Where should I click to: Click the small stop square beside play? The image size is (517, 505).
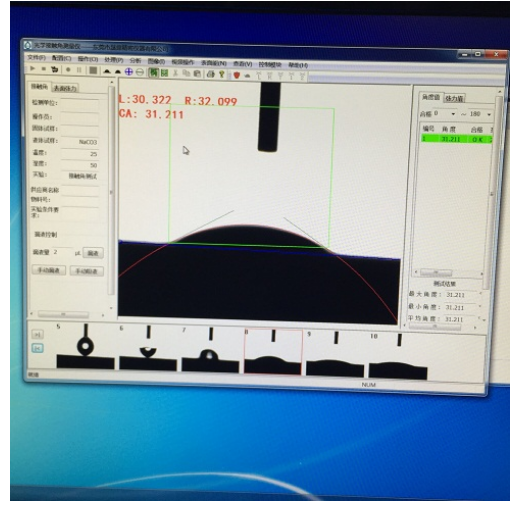click(44, 69)
